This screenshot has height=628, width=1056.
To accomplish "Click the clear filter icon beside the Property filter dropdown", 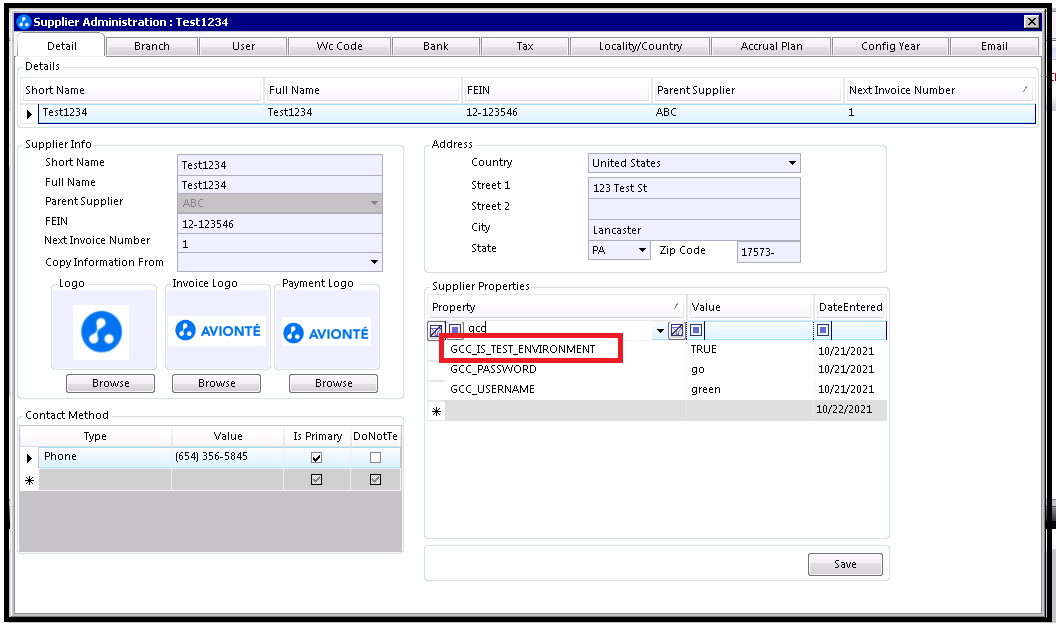I will coord(677,330).
